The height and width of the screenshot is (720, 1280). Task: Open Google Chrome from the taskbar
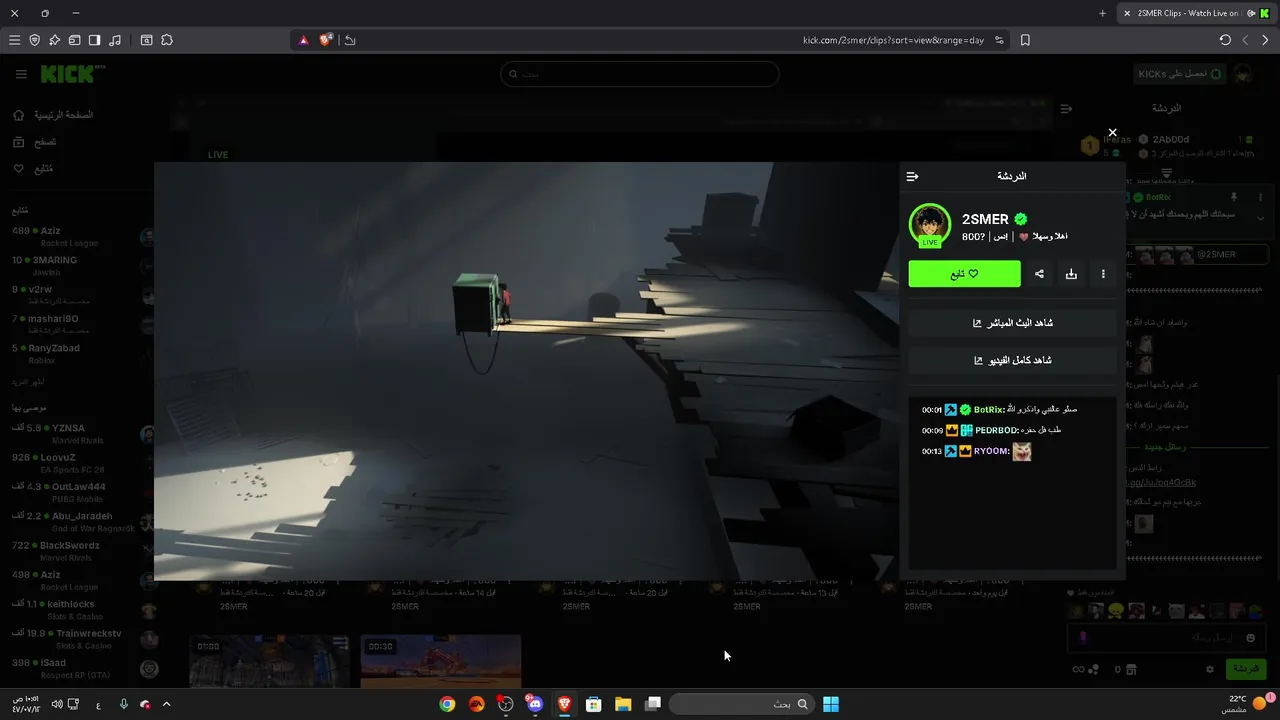[447, 704]
